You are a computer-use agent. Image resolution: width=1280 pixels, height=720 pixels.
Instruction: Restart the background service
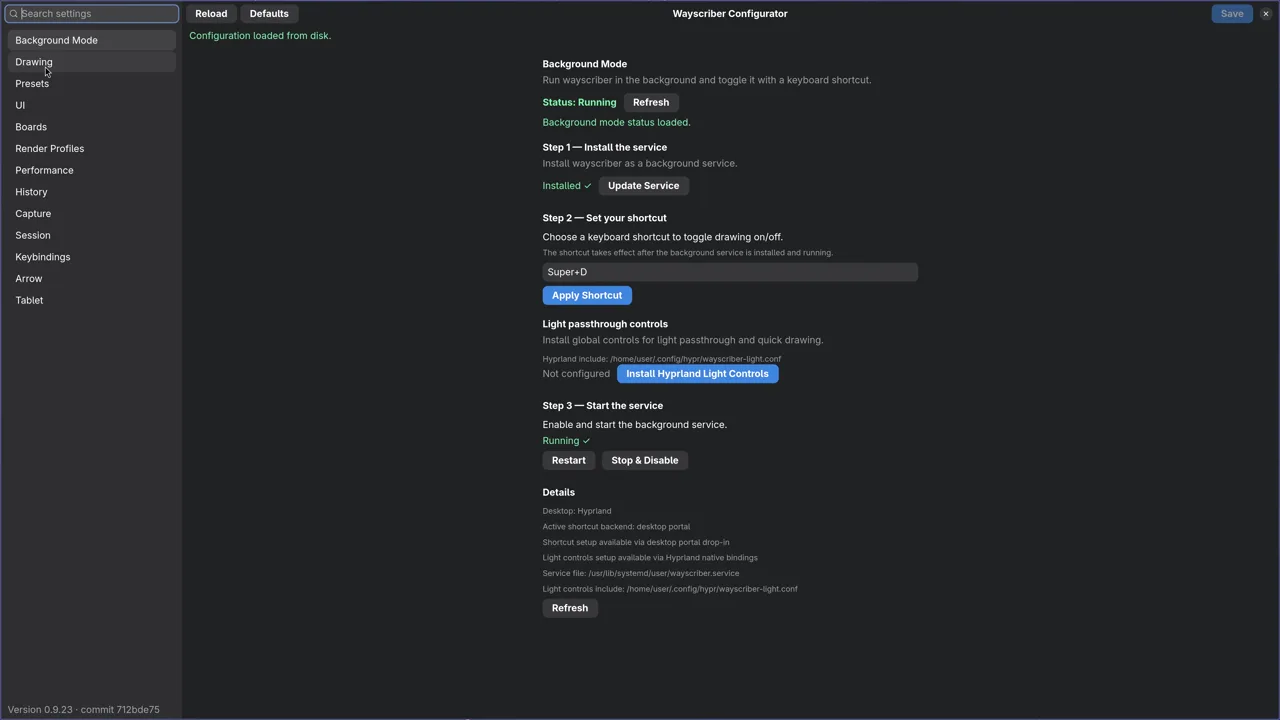(x=569, y=461)
